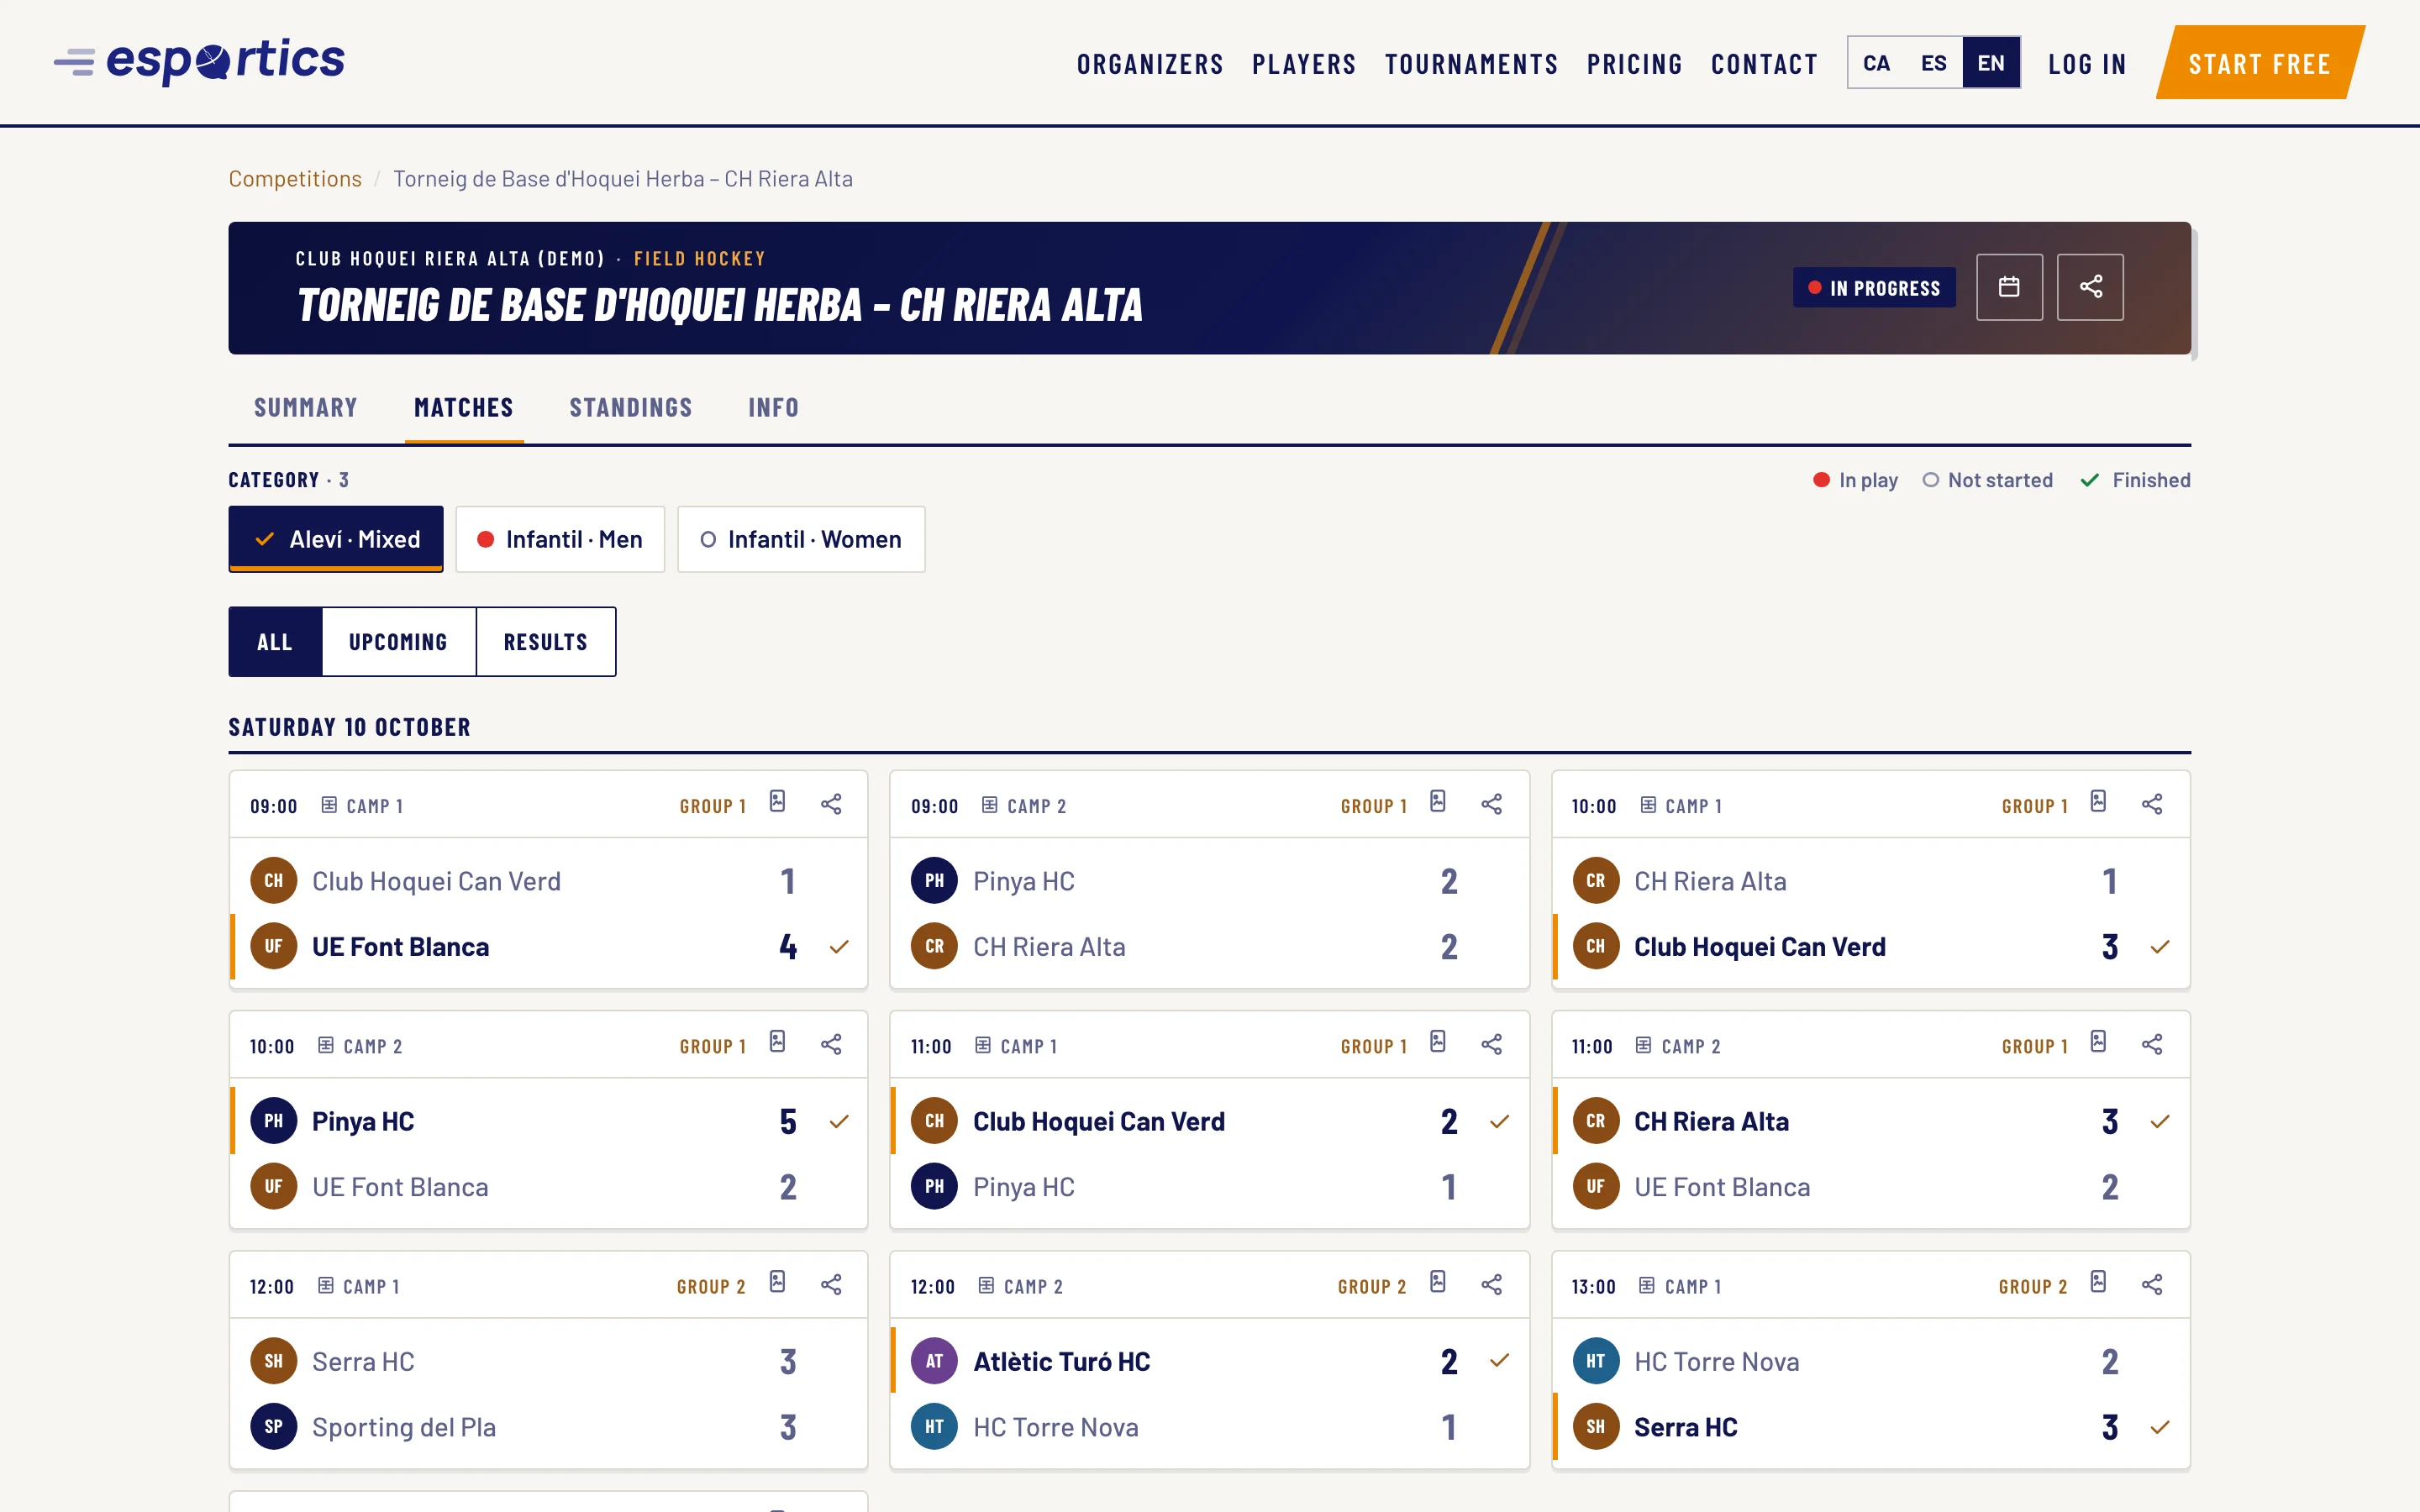Viewport: 2420px width, 1512px height.
Task: Open match sheet for 12:00 Camp 2
Action: [1438, 1282]
